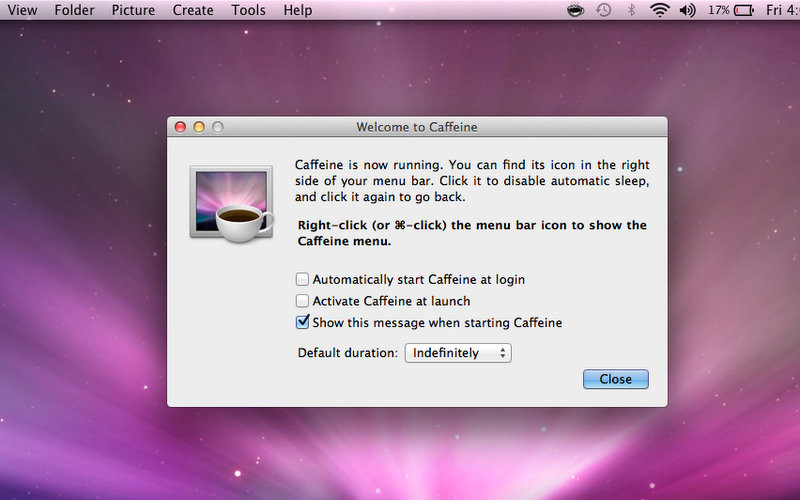Click the 17% battery percentage text

(x=719, y=10)
